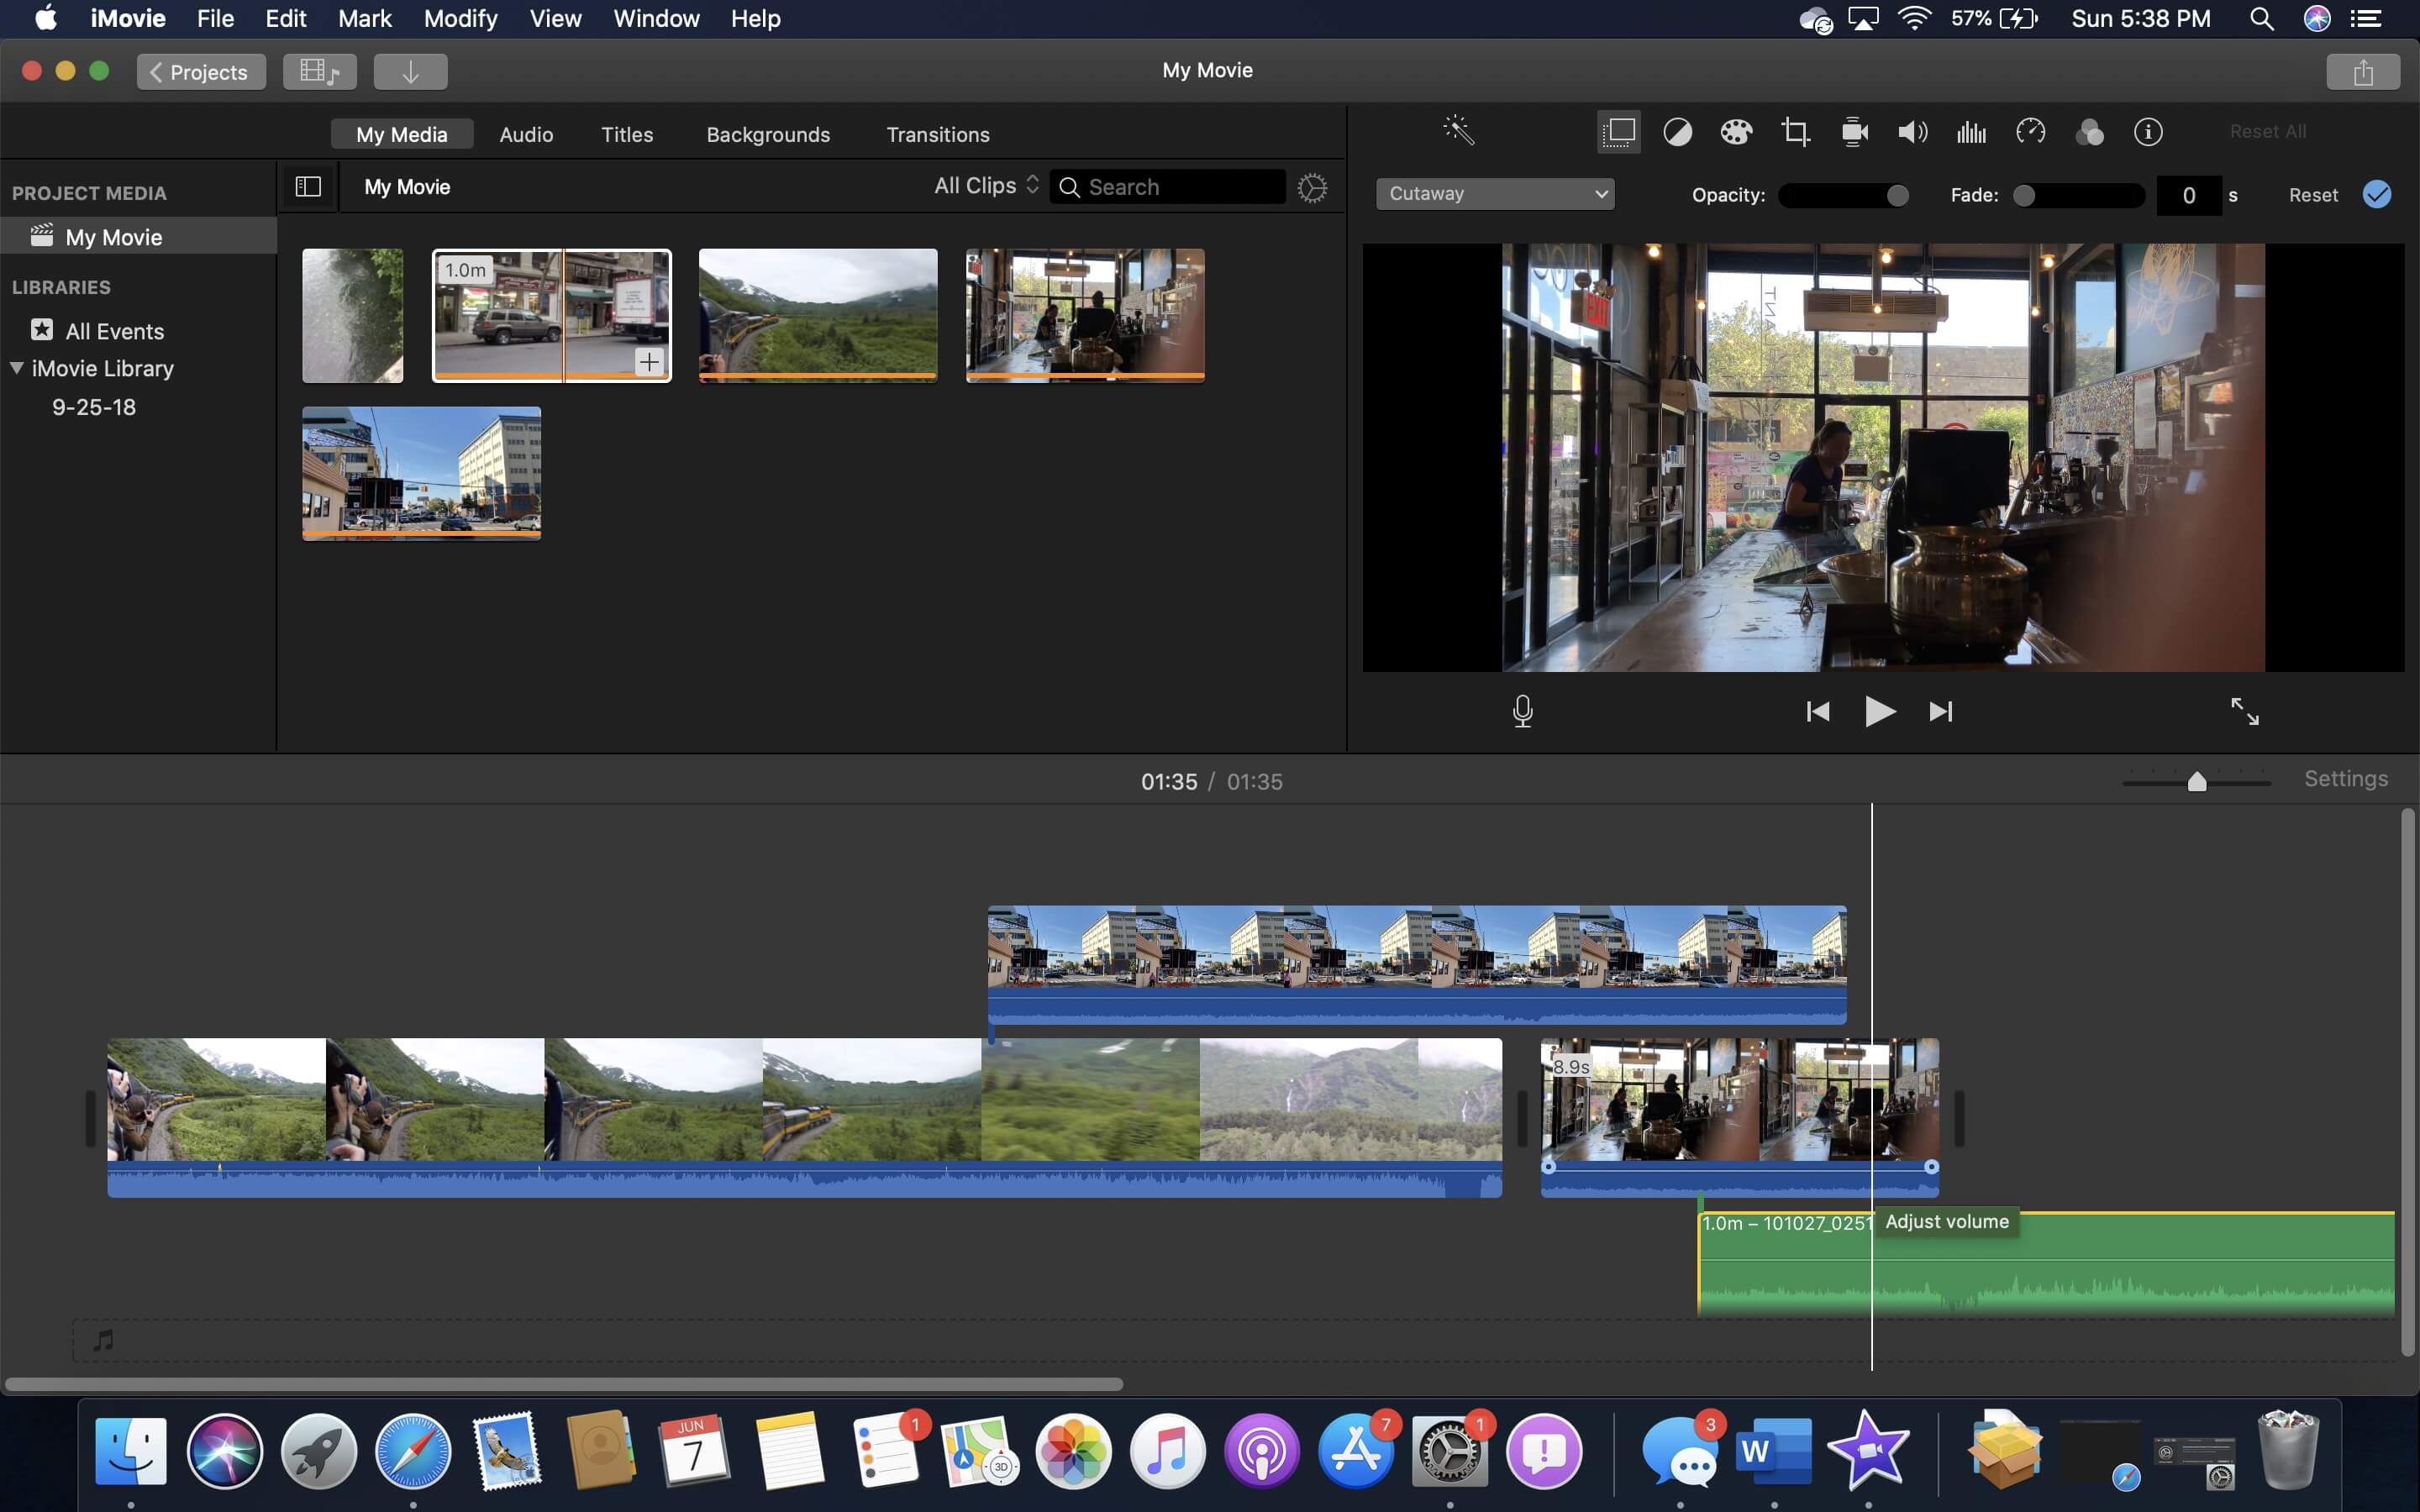Click the clip information icon
Screen dimensions: 2420x1512
[x=2146, y=131]
